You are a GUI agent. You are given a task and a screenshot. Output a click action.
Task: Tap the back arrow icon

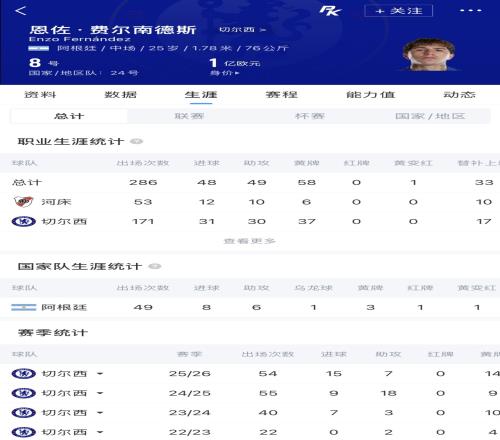point(21,11)
